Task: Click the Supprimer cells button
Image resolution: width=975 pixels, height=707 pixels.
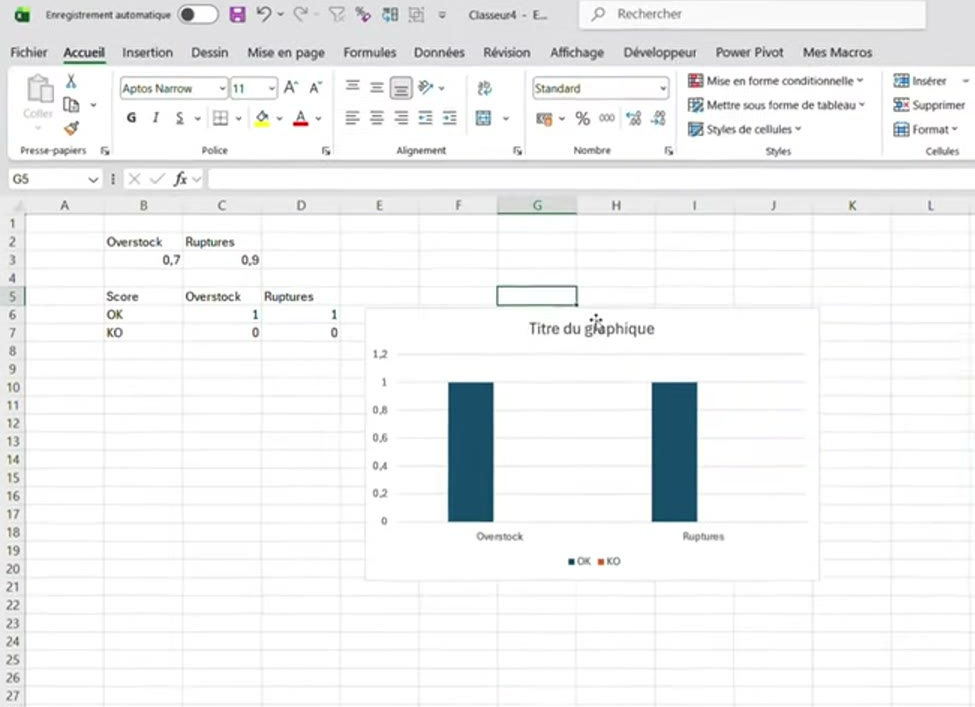Action: coord(929,105)
